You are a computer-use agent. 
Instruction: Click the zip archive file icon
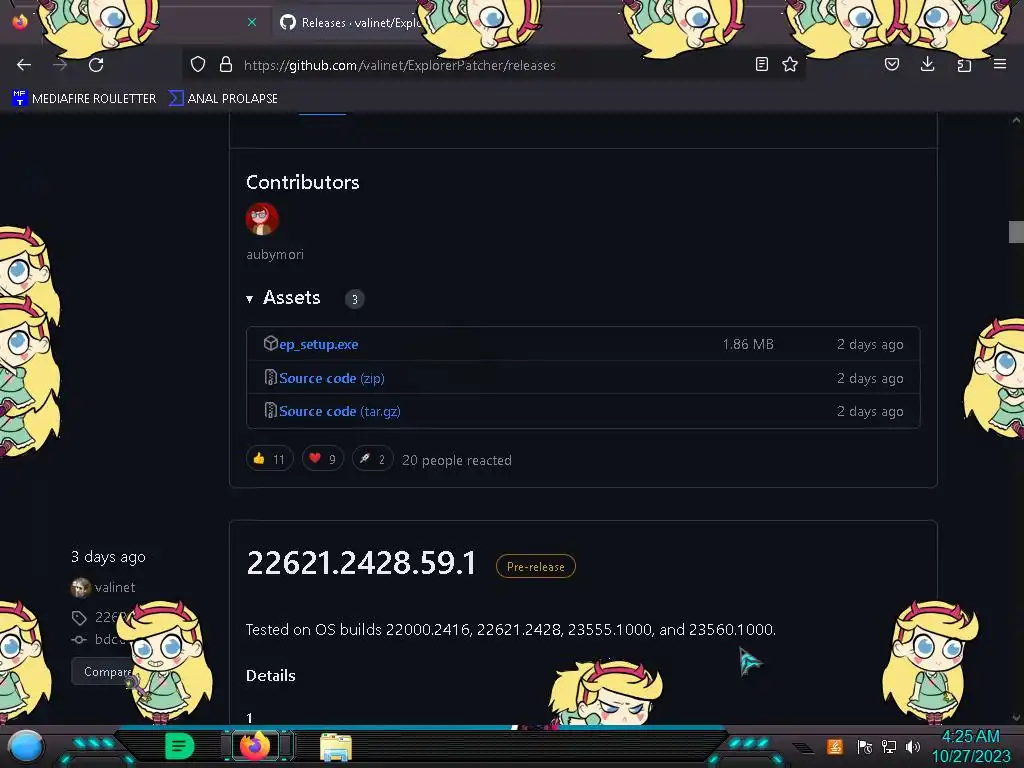pyautogui.click(x=270, y=377)
